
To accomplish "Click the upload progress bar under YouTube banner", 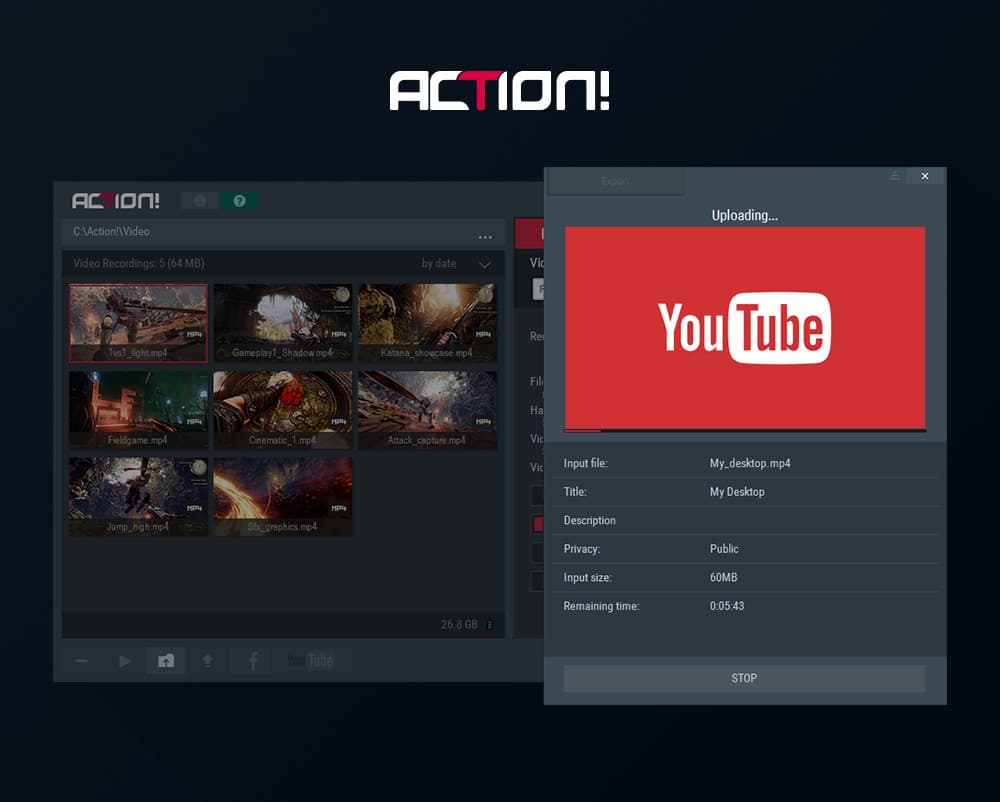I will [745, 431].
